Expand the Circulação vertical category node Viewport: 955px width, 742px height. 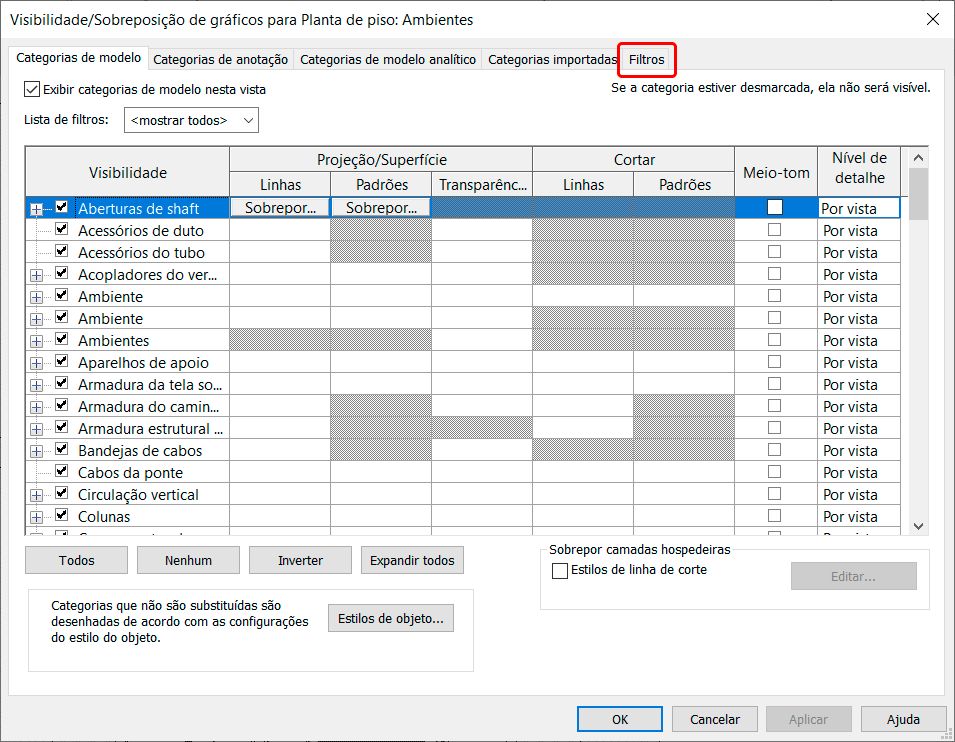click(x=37, y=495)
